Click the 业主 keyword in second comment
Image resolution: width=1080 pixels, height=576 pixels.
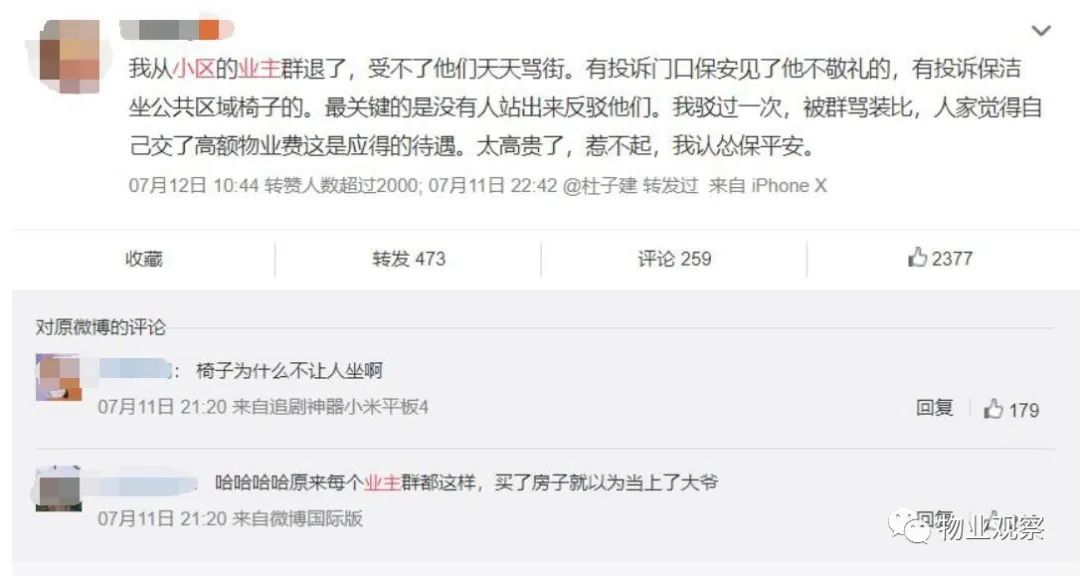pos(382,482)
